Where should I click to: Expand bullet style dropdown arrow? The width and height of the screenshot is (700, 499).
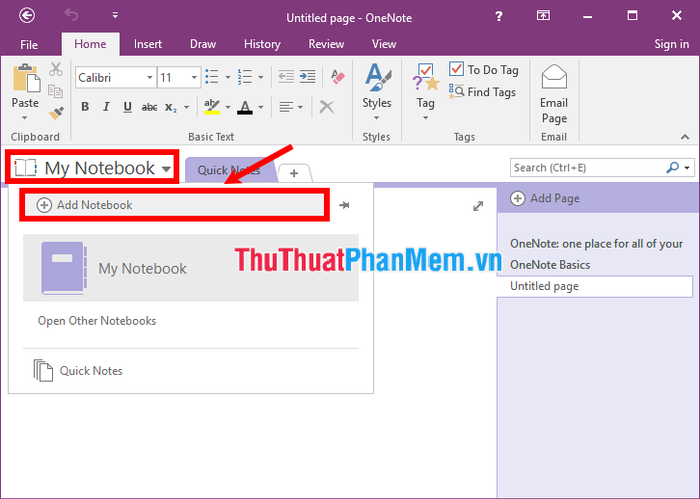pyautogui.click(x=228, y=78)
